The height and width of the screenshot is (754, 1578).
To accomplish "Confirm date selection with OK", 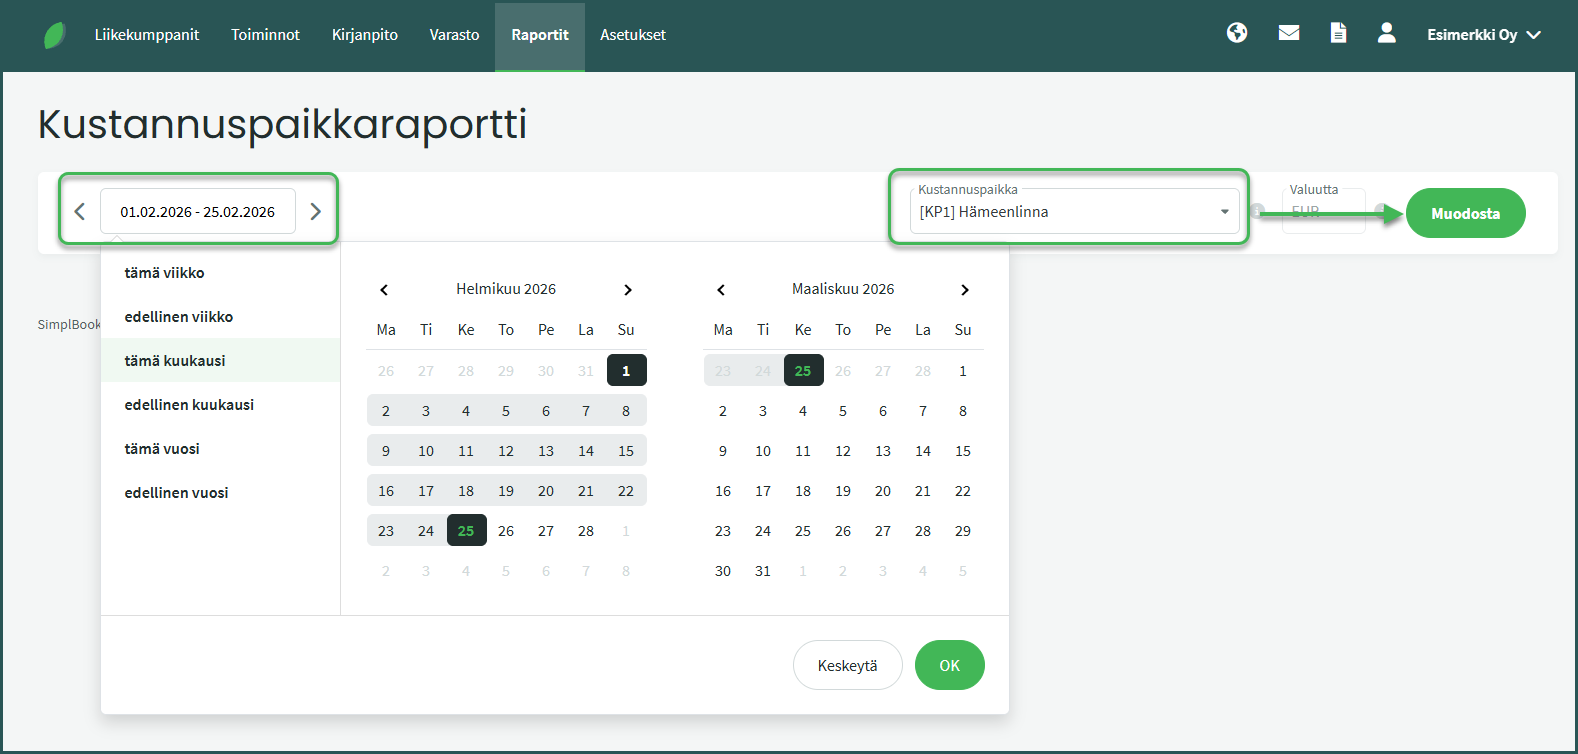I will point(949,665).
